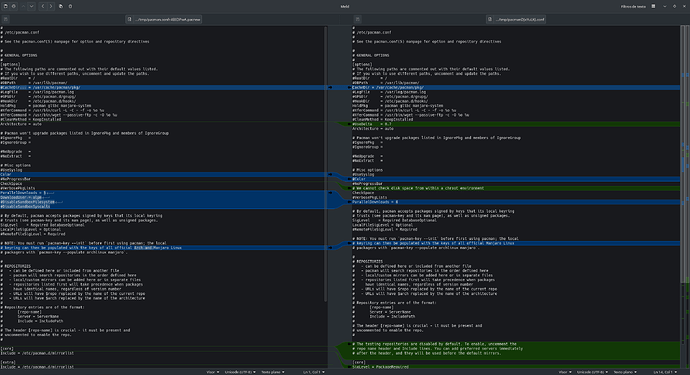This screenshot has width=690, height=375.
Task: Push current change to the right pane
Action: click(51, 6)
